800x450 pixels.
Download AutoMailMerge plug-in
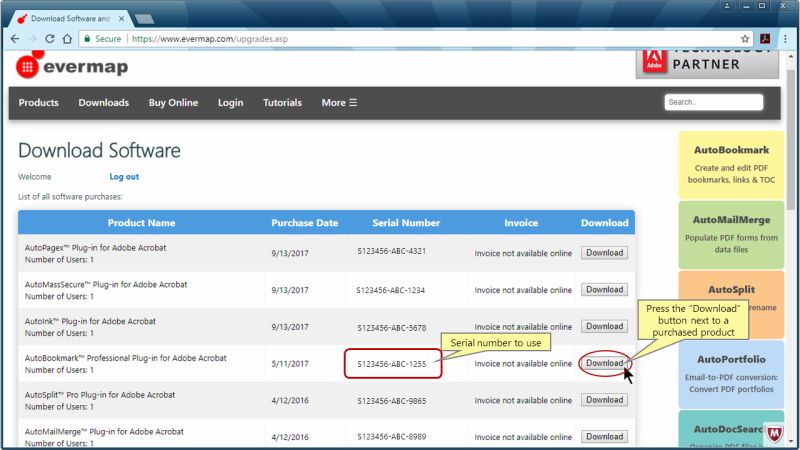605,436
